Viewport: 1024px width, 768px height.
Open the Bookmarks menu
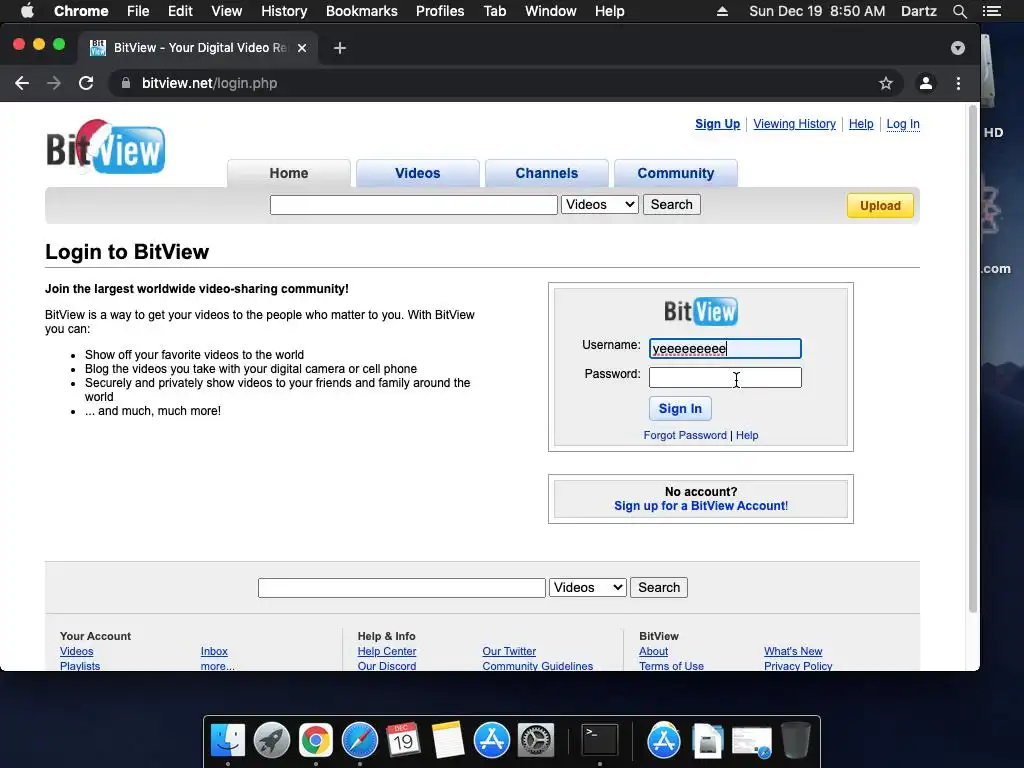coord(361,11)
